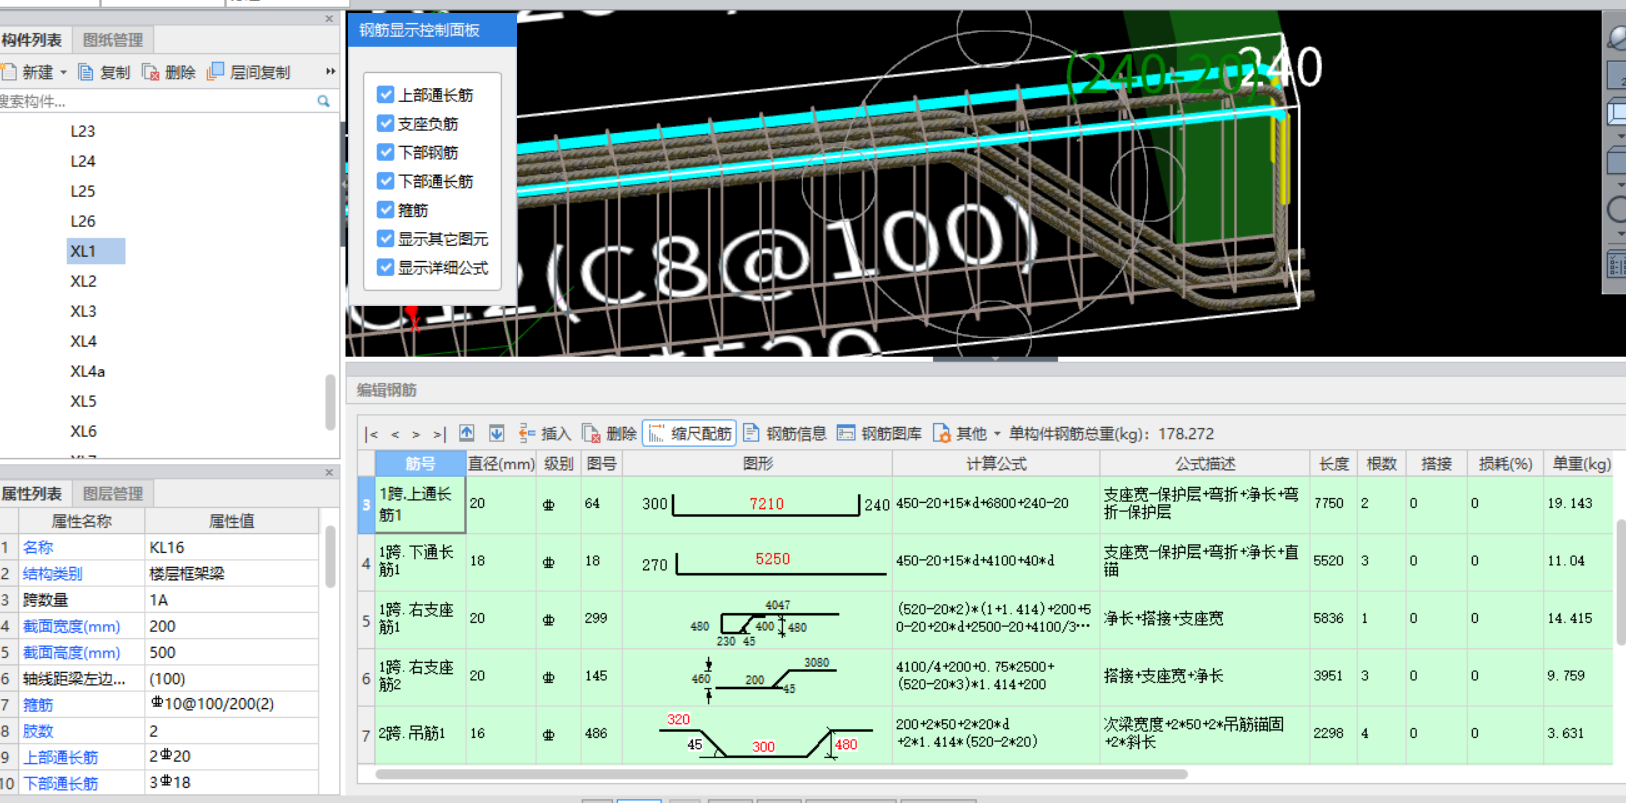Click the 结构类别 property link

pyautogui.click(x=52, y=573)
